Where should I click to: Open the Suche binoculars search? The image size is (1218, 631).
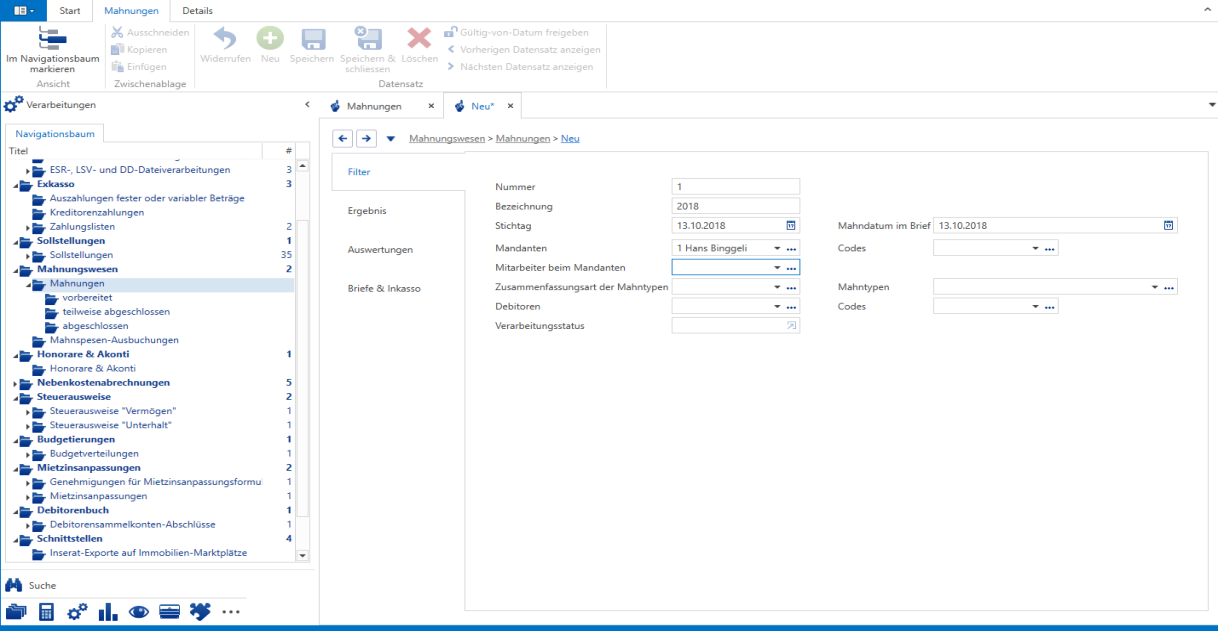click(14, 585)
